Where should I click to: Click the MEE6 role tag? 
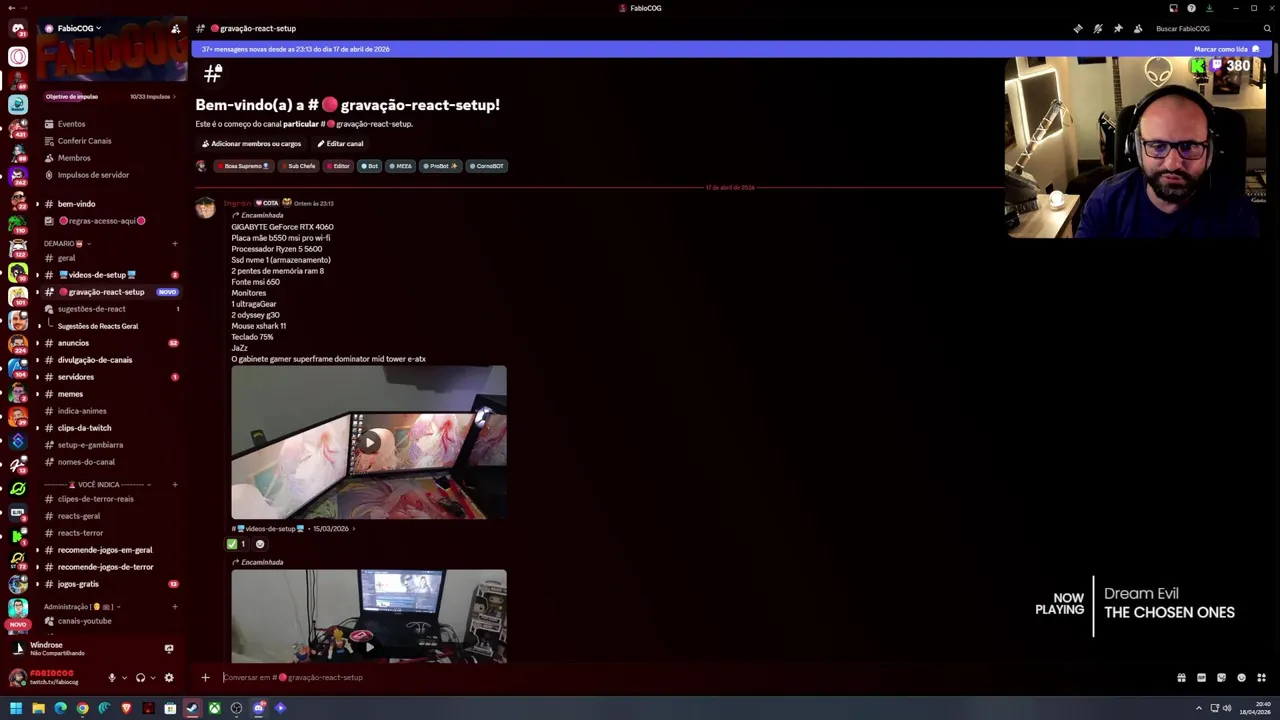click(400, 166)
